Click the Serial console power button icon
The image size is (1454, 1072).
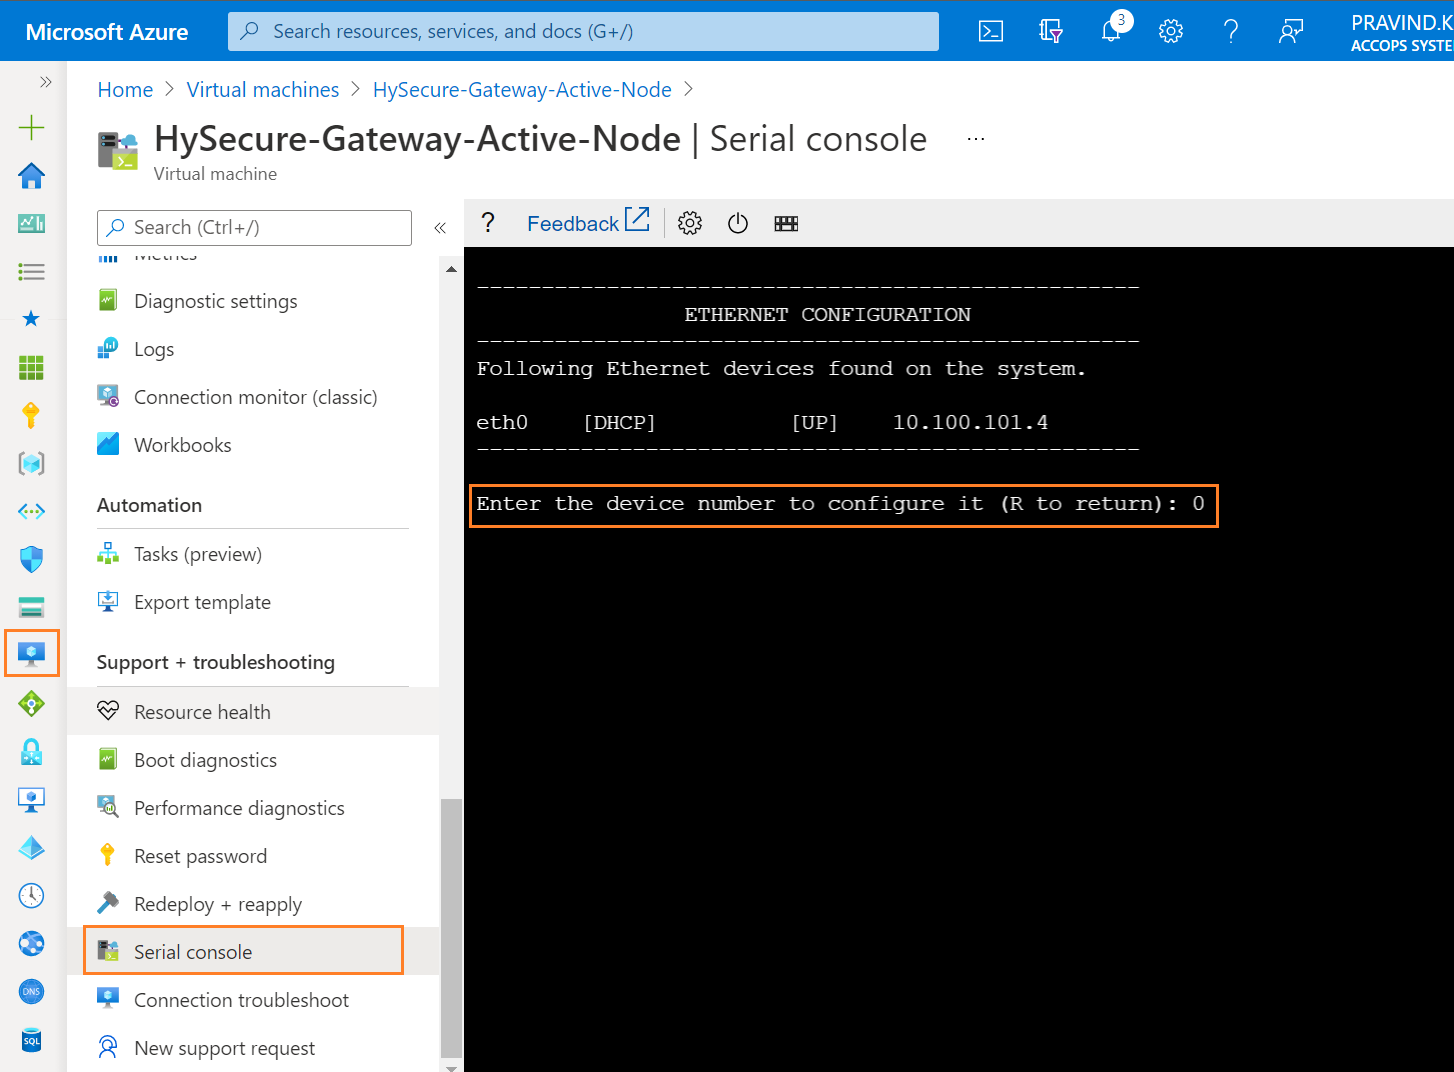(738, 223)
